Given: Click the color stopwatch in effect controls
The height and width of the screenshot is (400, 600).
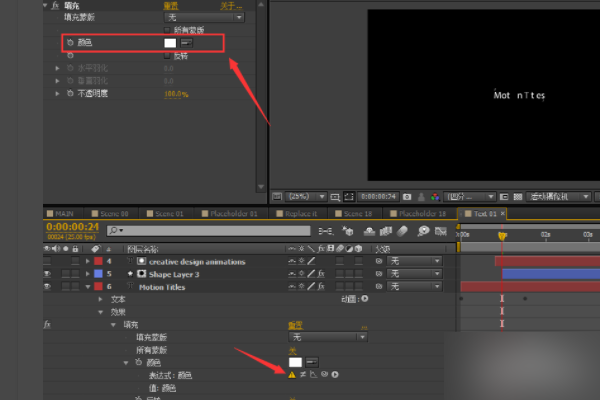Looking at the screenshot, I should 68,44.
